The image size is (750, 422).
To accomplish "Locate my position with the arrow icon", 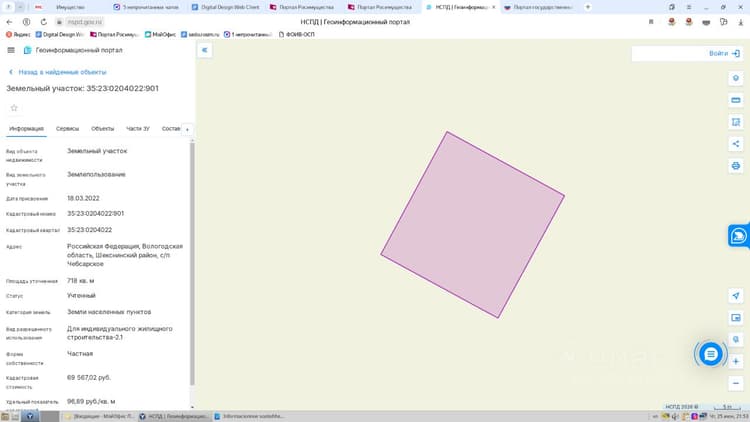I will pyautogui.click(x=736, y=296).
